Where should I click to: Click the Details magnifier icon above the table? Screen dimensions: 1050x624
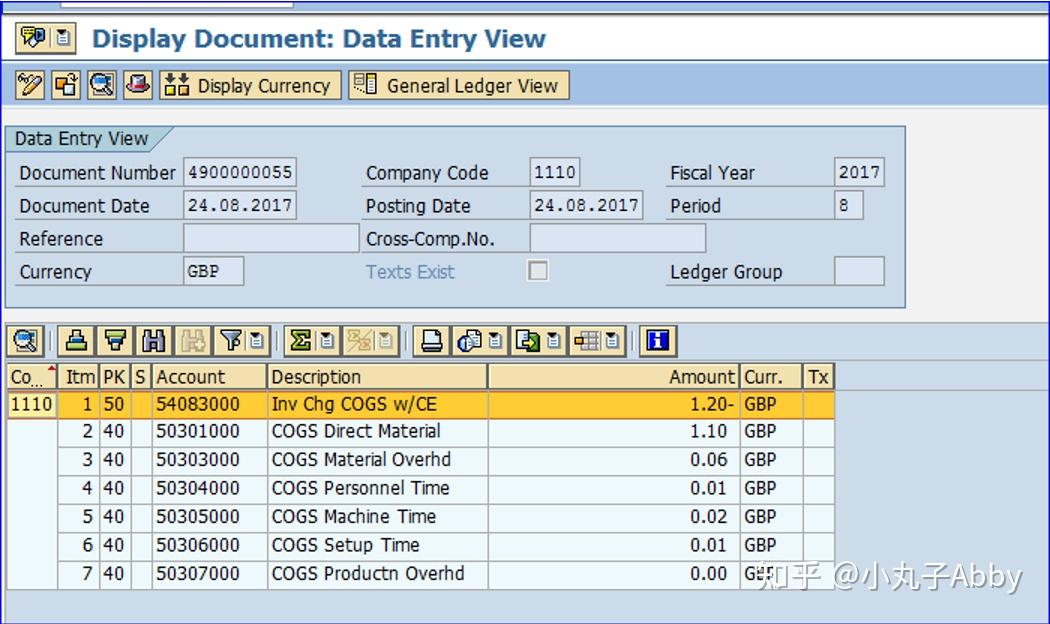[x=25, y=341]
